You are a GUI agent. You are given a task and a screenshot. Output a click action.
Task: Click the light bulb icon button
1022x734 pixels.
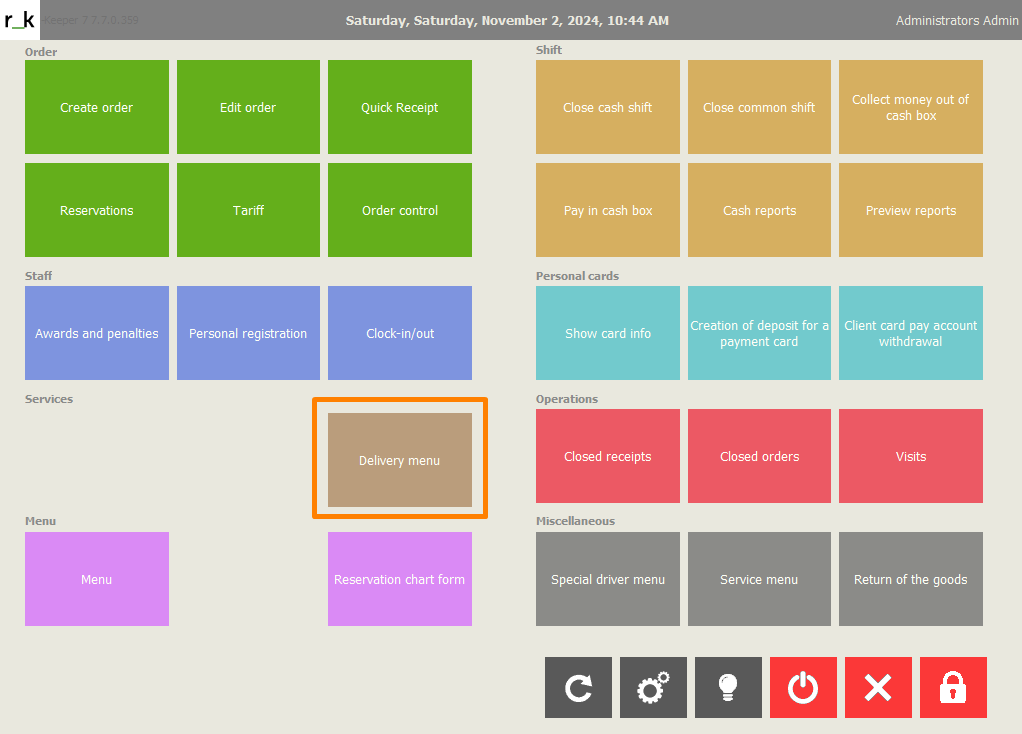(728, 687)
